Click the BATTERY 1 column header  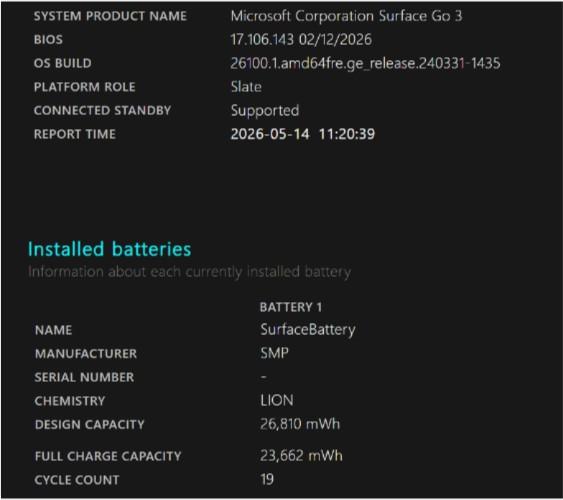pyautogui.click(x=291, y=307)
